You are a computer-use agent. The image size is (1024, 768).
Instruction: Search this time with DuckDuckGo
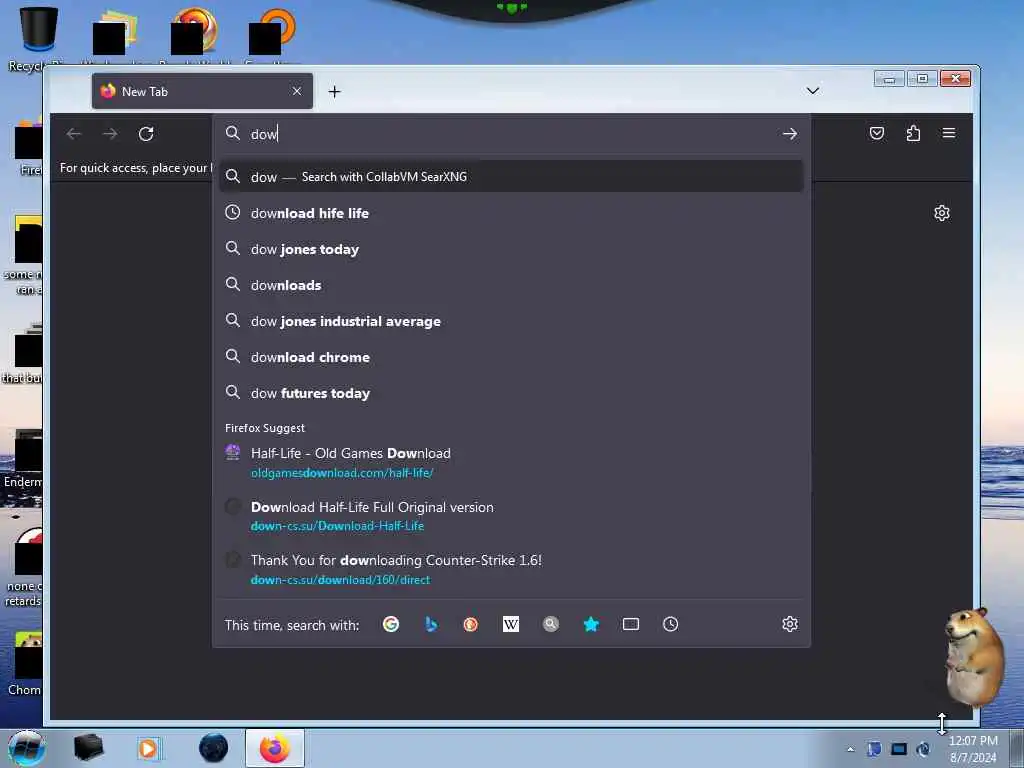click(x=470, y=624)
